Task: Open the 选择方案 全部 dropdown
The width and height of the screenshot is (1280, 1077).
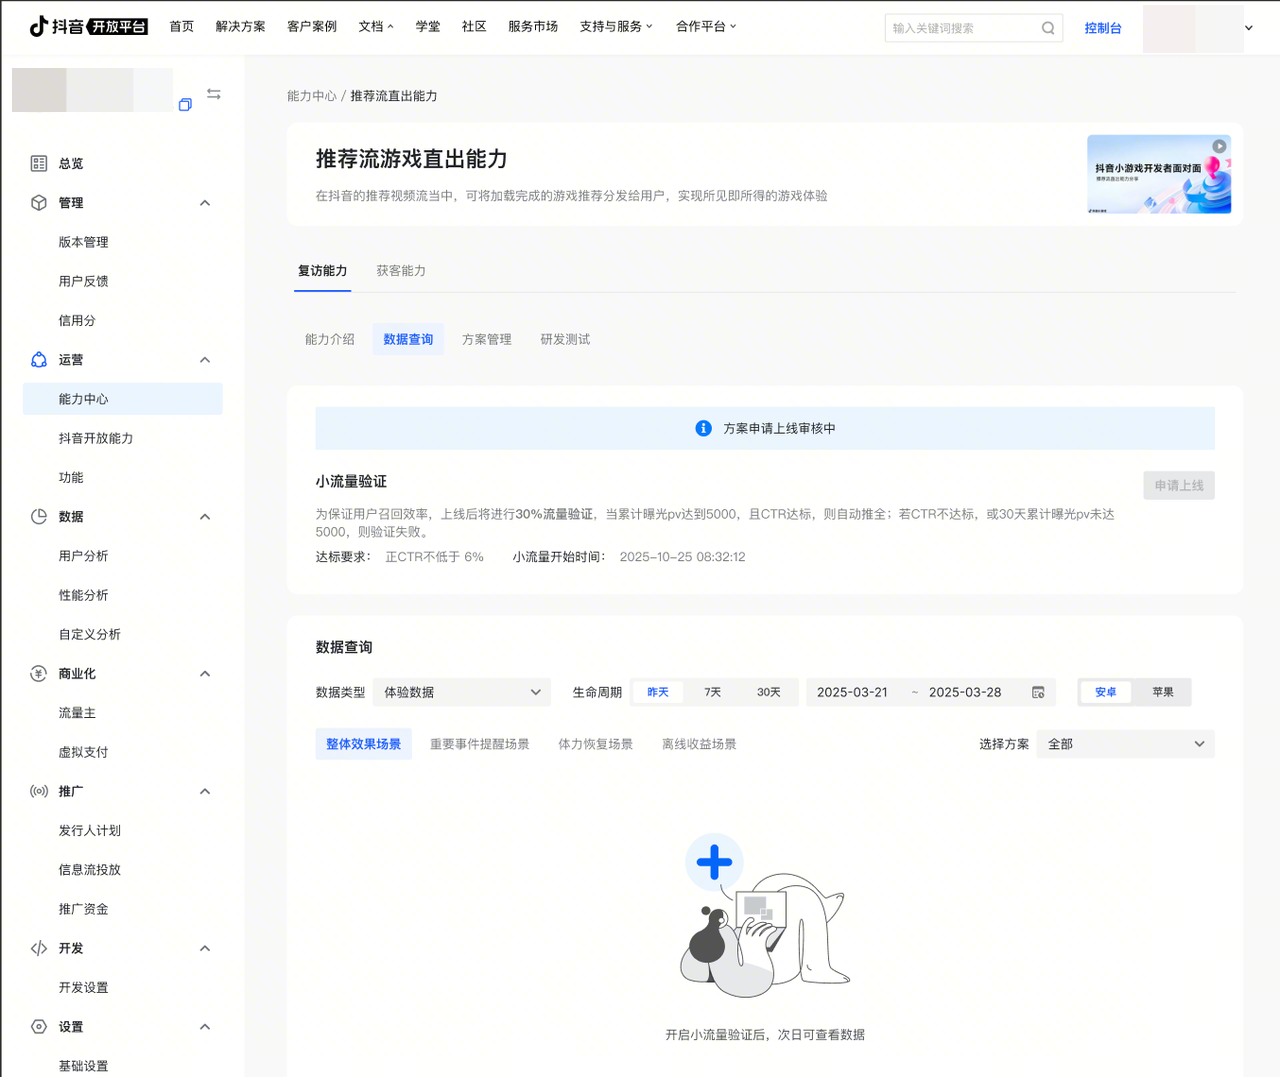Action: (1125, 744)
